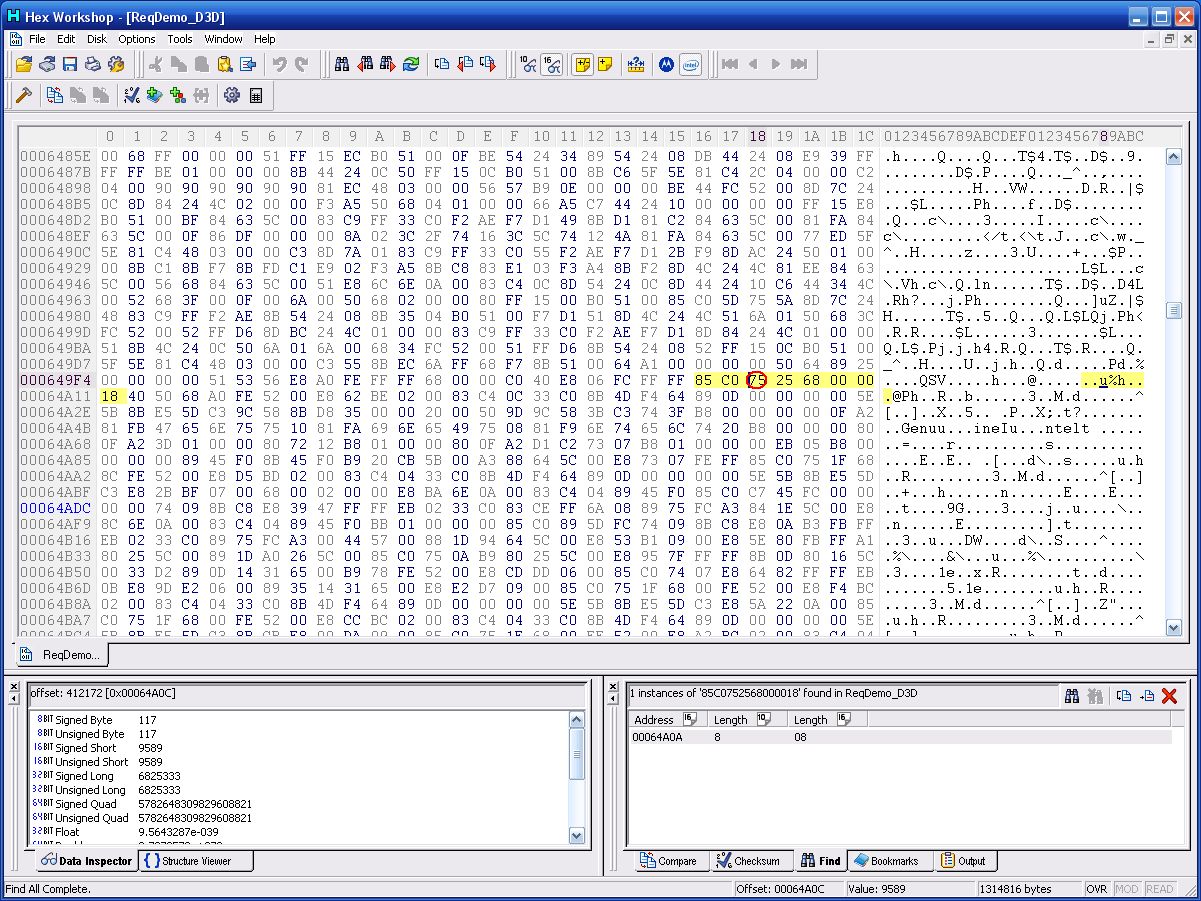Click the green Replace arrows icon
This screenshot has height=901, width=1201.
(411, 65)
